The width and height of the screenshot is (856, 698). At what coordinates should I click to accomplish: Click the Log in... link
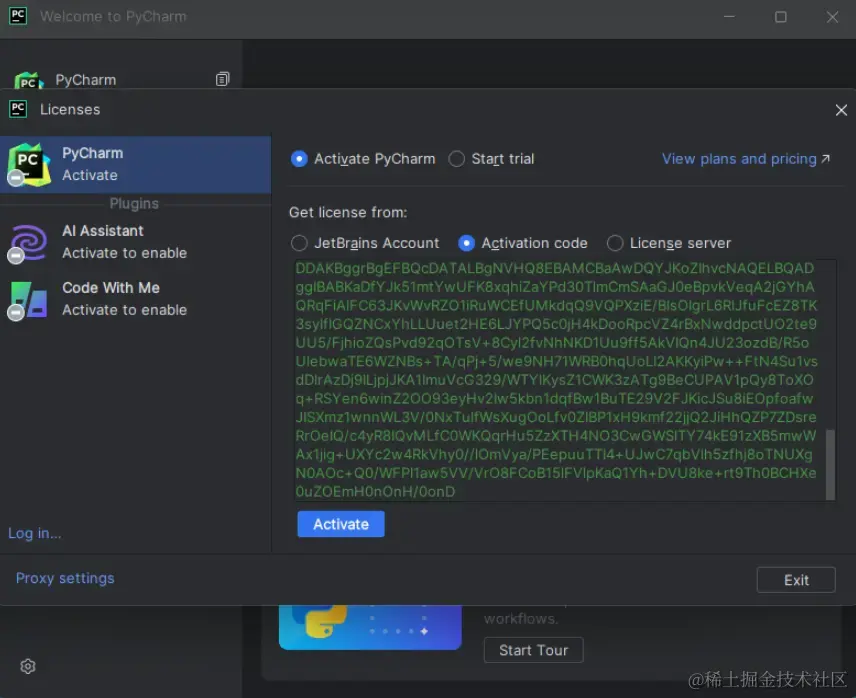[34, 533]
